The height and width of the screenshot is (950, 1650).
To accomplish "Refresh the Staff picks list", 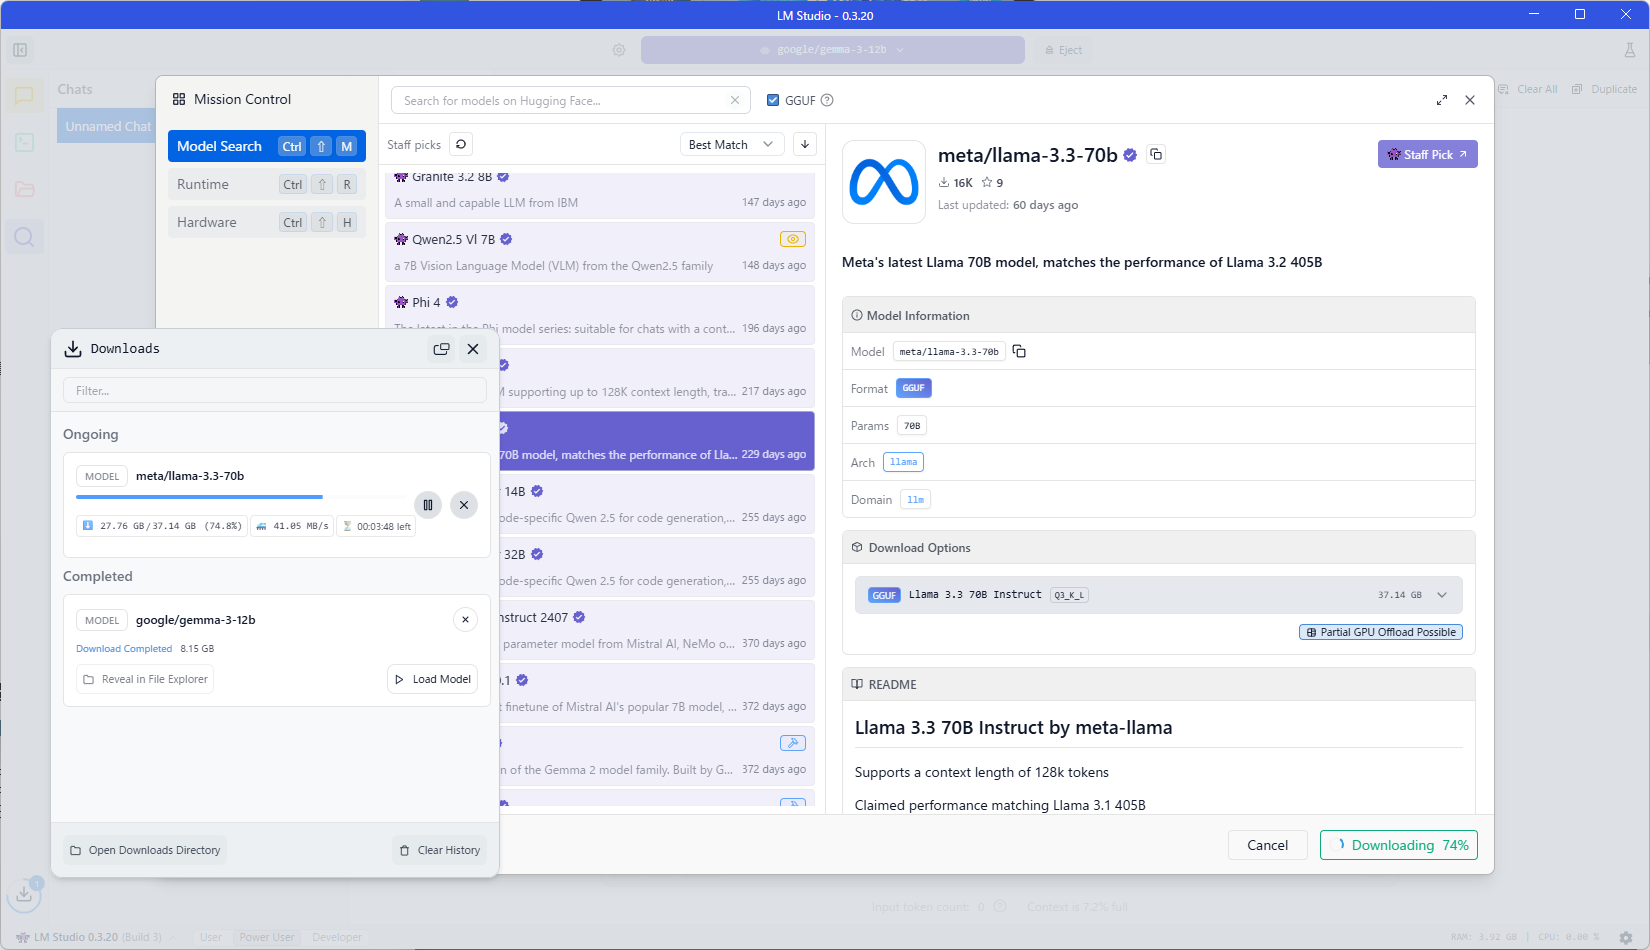I will (461, 144).
